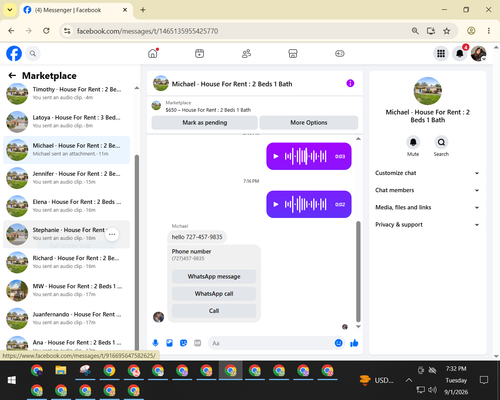Image resolution: width=500 pixels, height=400 pixels.
Task: Mute this conversation with bell button
Action: point(413,142)
